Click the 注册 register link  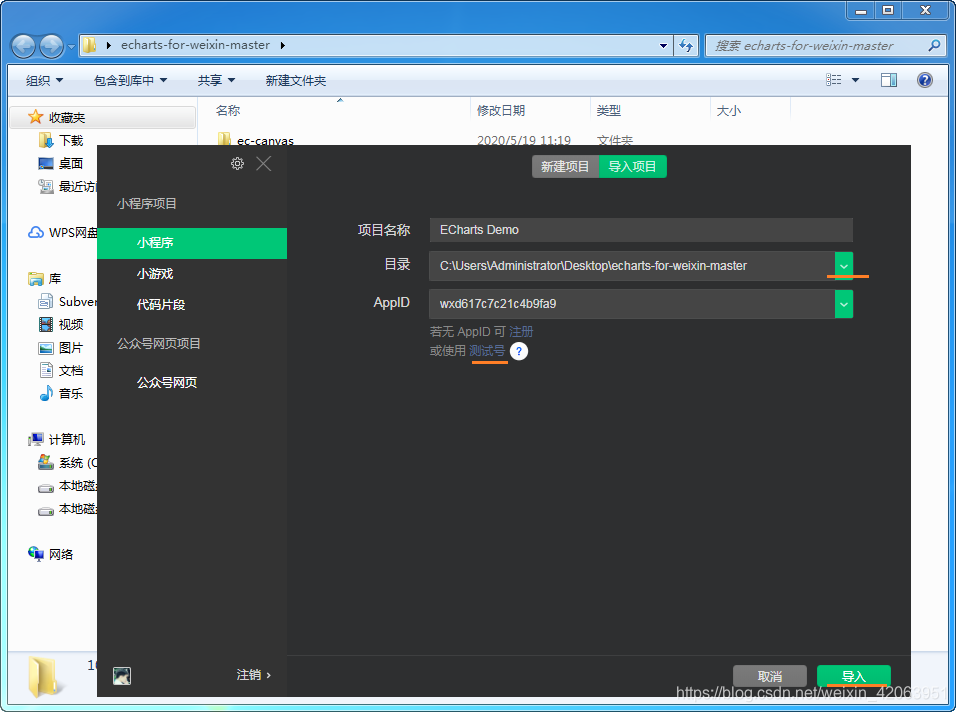click(521, 332)
